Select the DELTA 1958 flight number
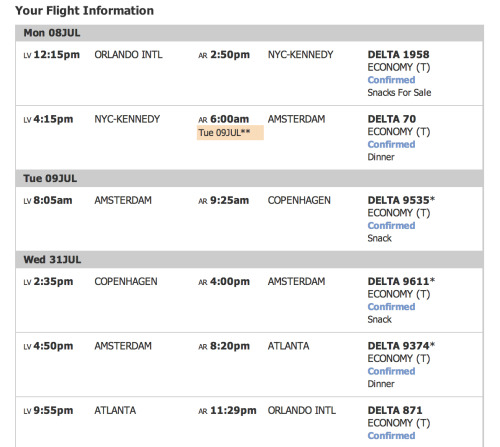500x447 pixels. (398, 54)
